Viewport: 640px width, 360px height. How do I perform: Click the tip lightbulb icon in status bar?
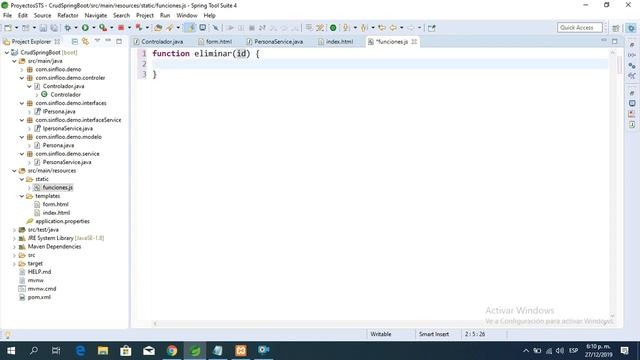tap(7, 335)
